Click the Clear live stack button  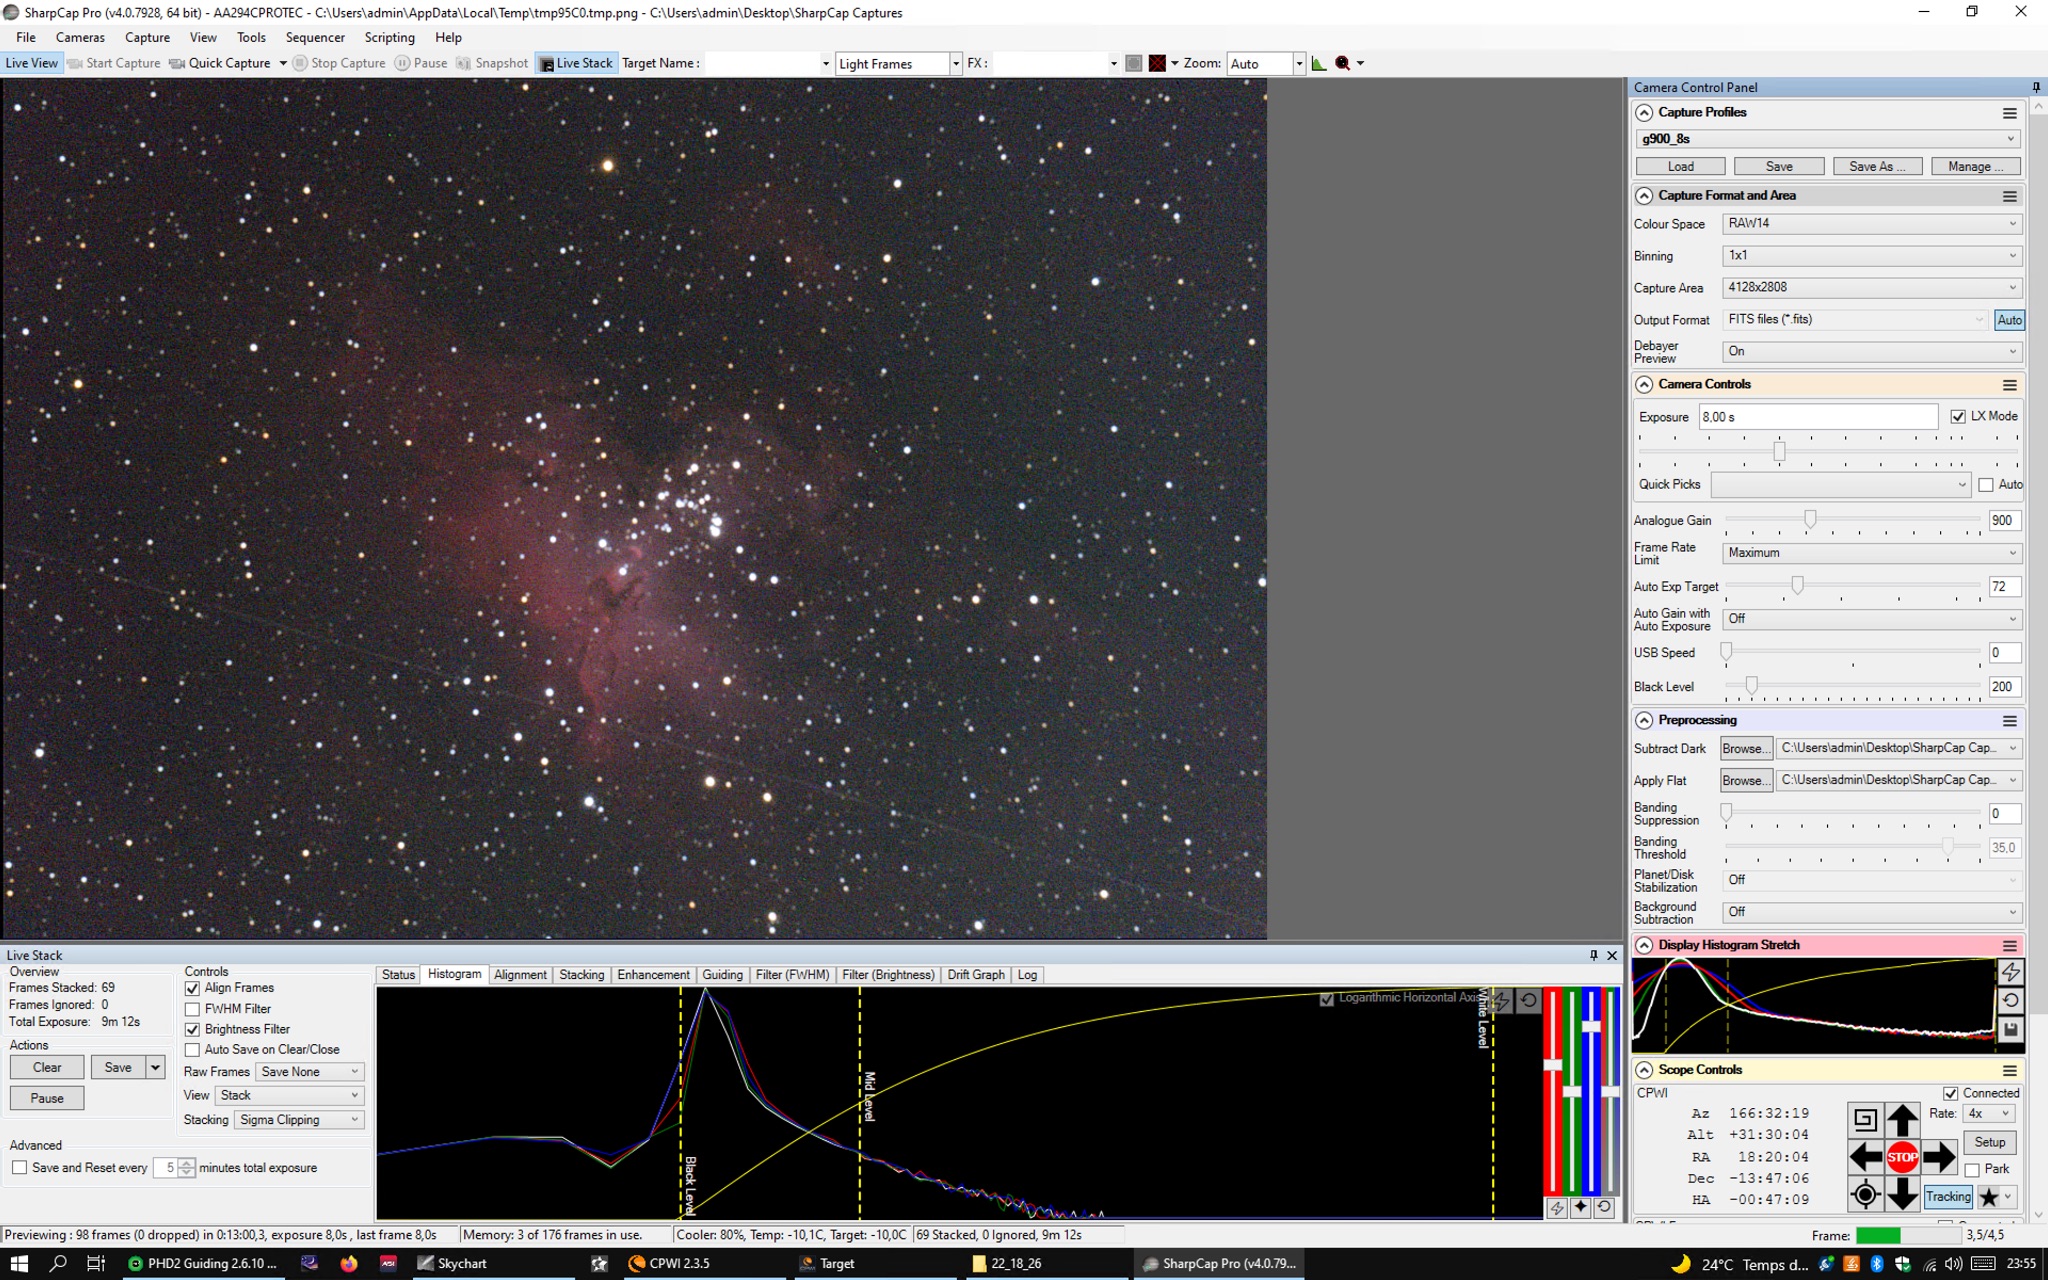tap(47, 1068)
